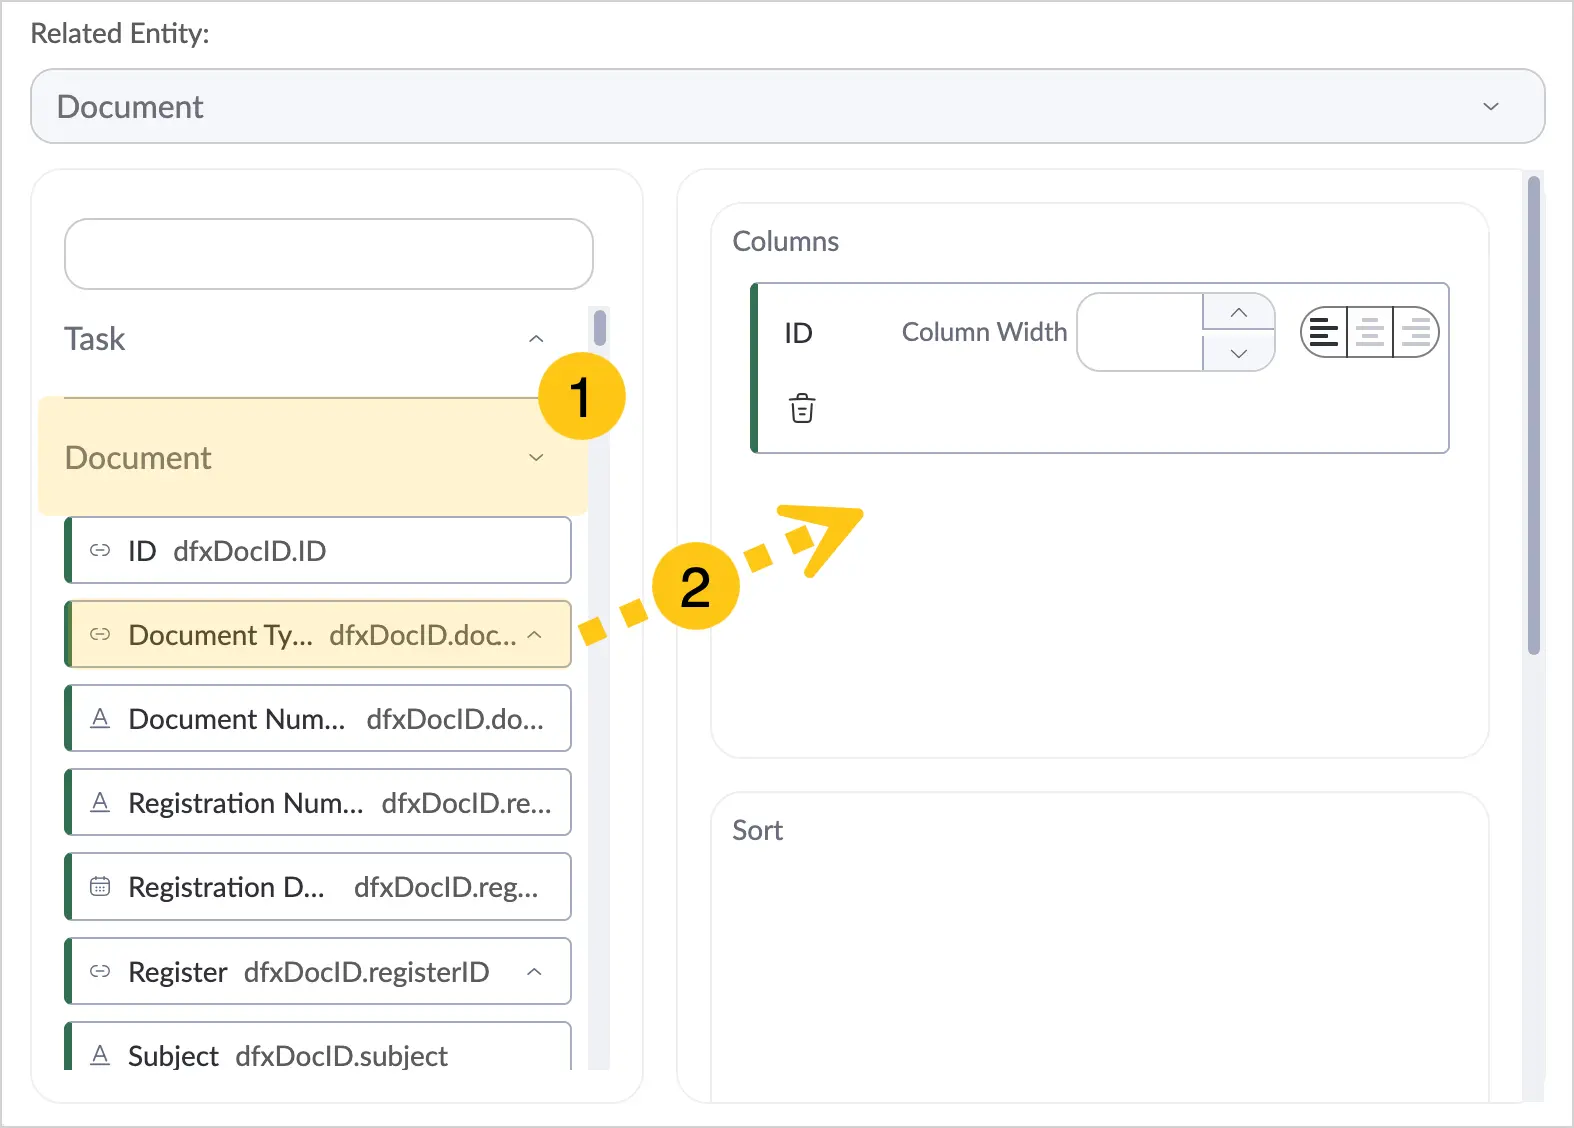Click text icon on Registration Number row

(100, 802)
